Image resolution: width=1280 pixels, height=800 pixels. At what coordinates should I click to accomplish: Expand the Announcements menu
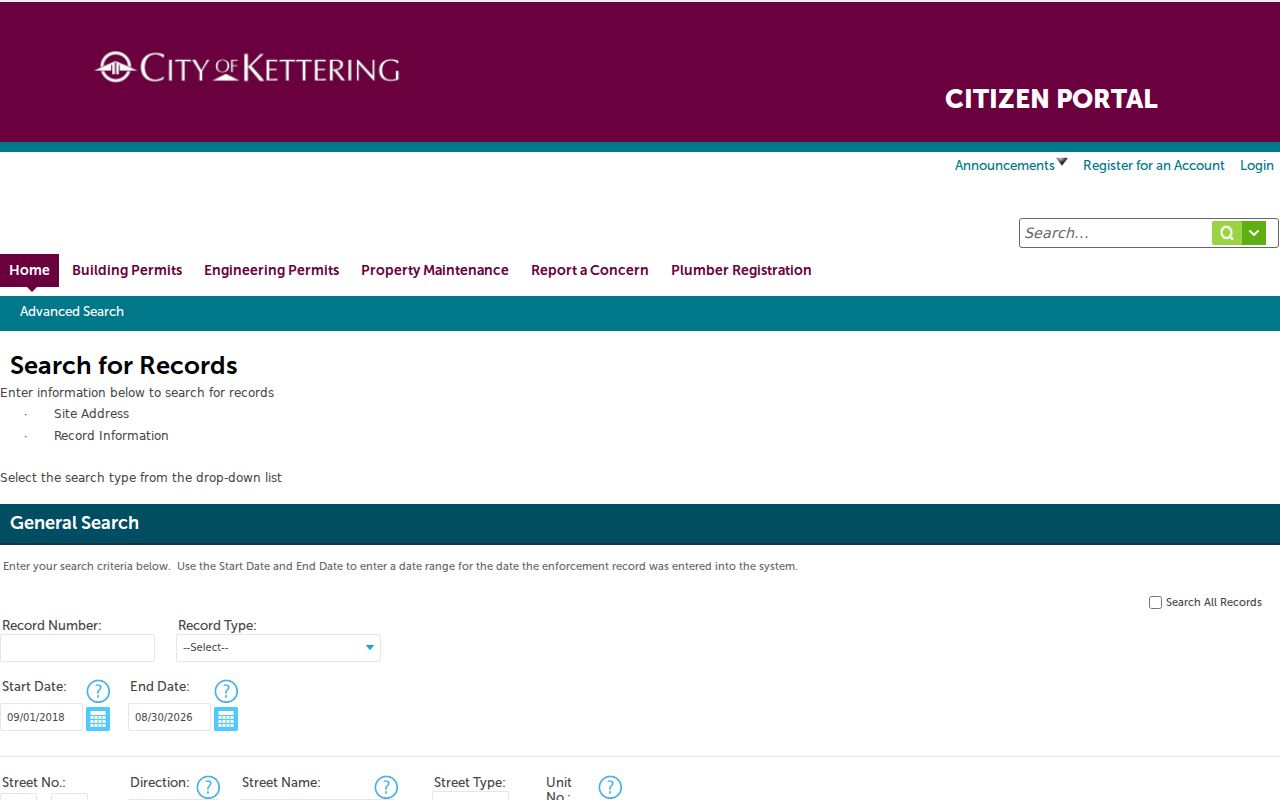tap(1011, 165)
